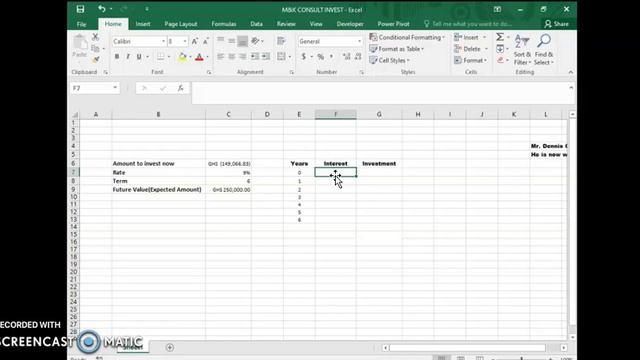640x360 pixels.
Task: Toggle align left
Action: (220, 57)
